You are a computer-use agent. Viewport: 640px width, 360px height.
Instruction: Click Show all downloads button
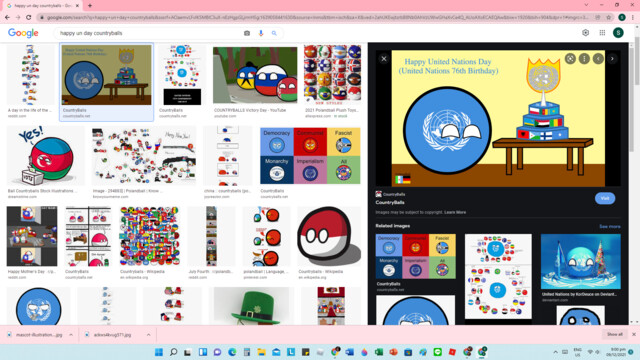(615, 334)
